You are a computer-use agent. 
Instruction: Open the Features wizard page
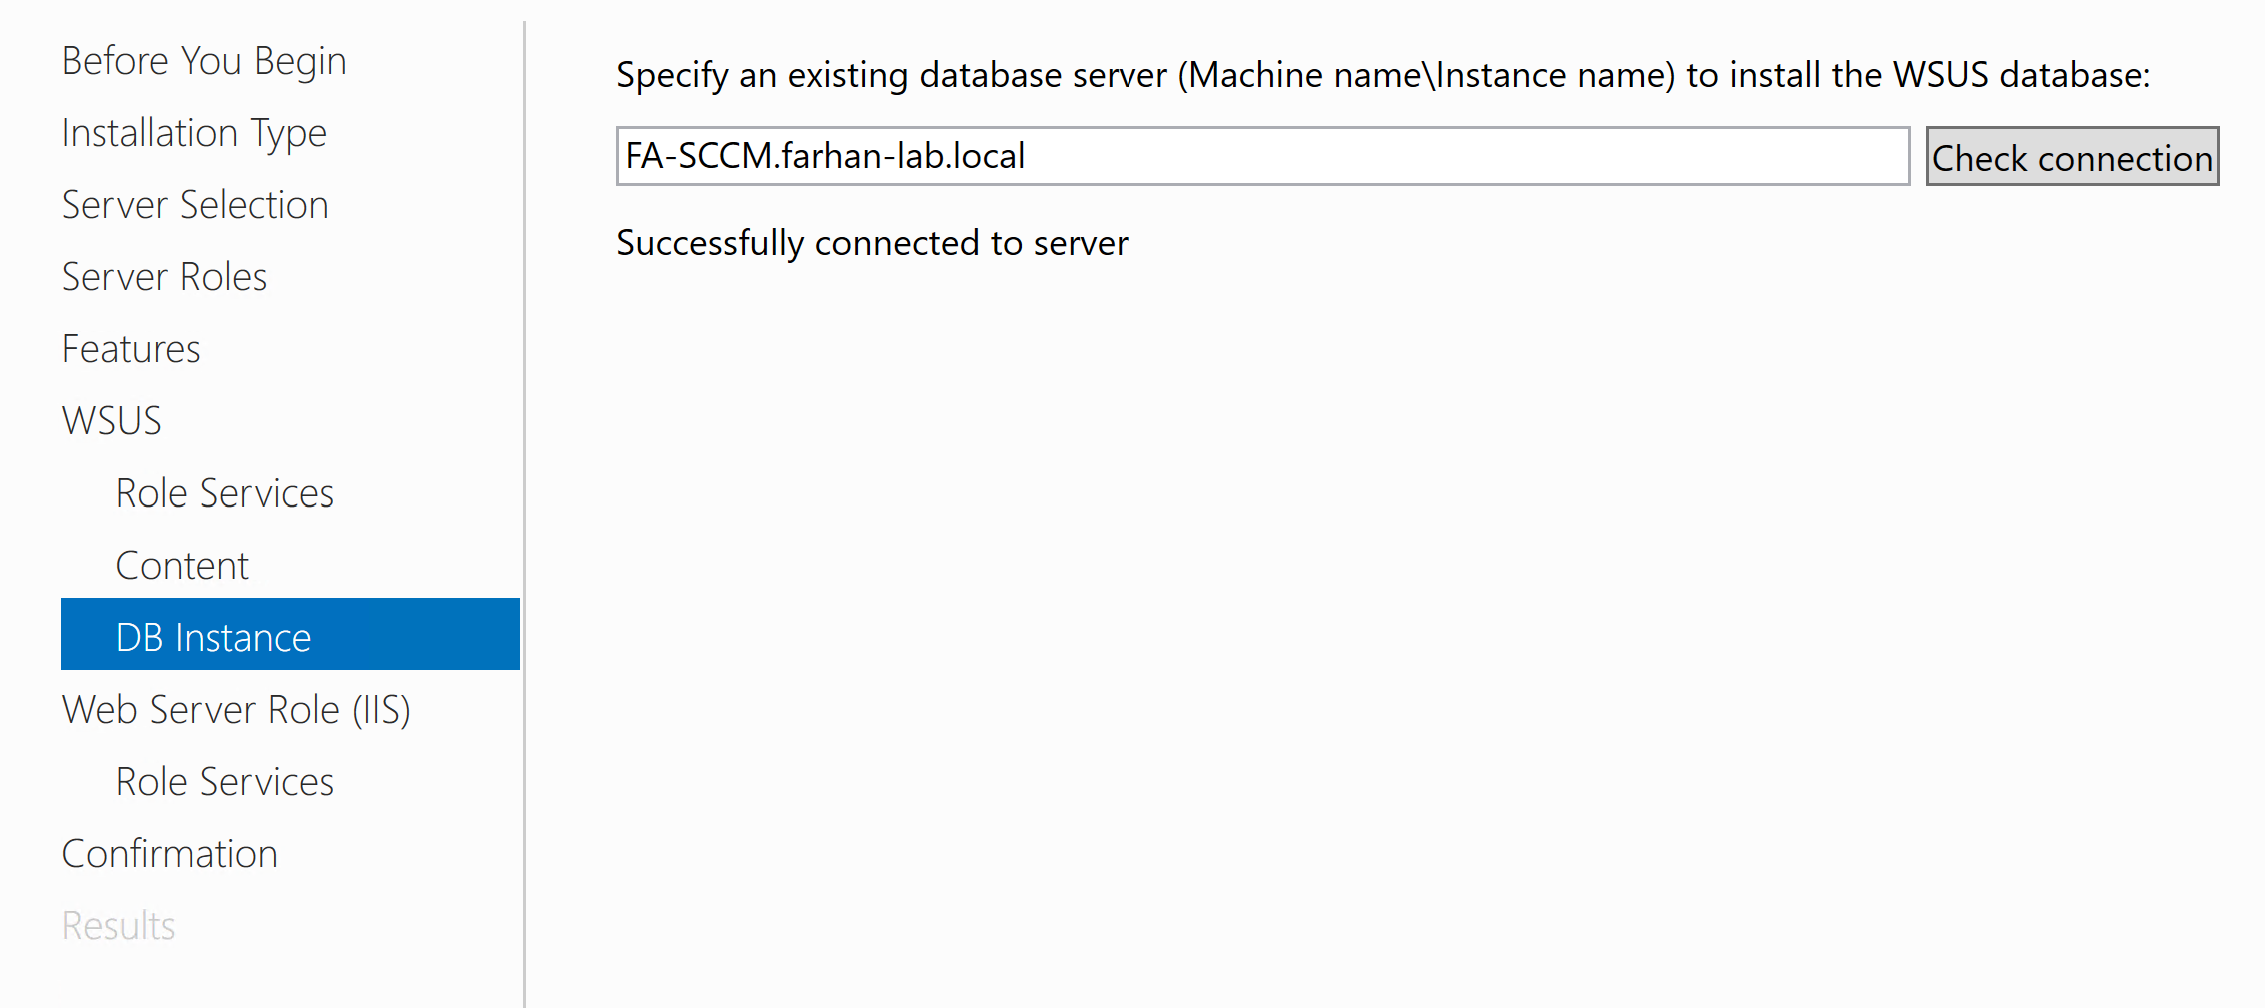(x=131, y=349)
